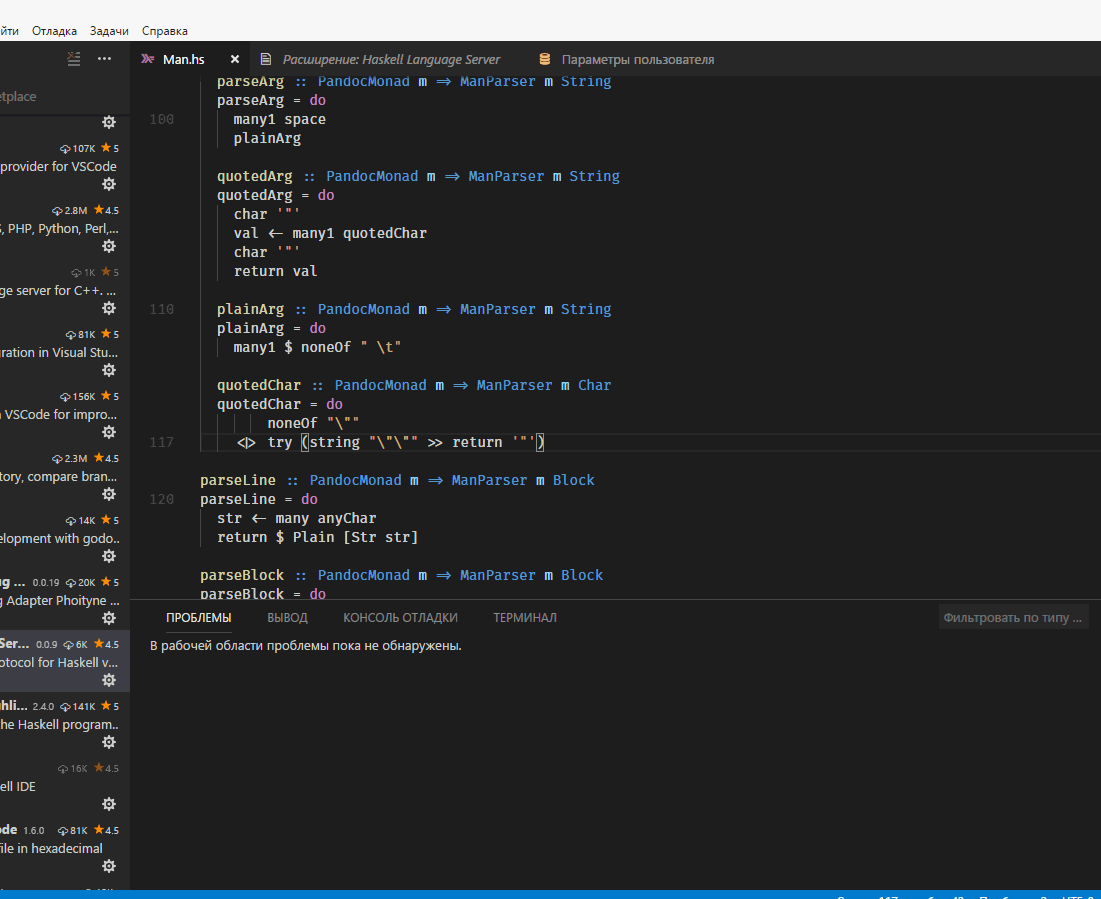Open gear menu for 'VSCode for impro...' extension
1101x899 pixels.
tap(109, 432)
